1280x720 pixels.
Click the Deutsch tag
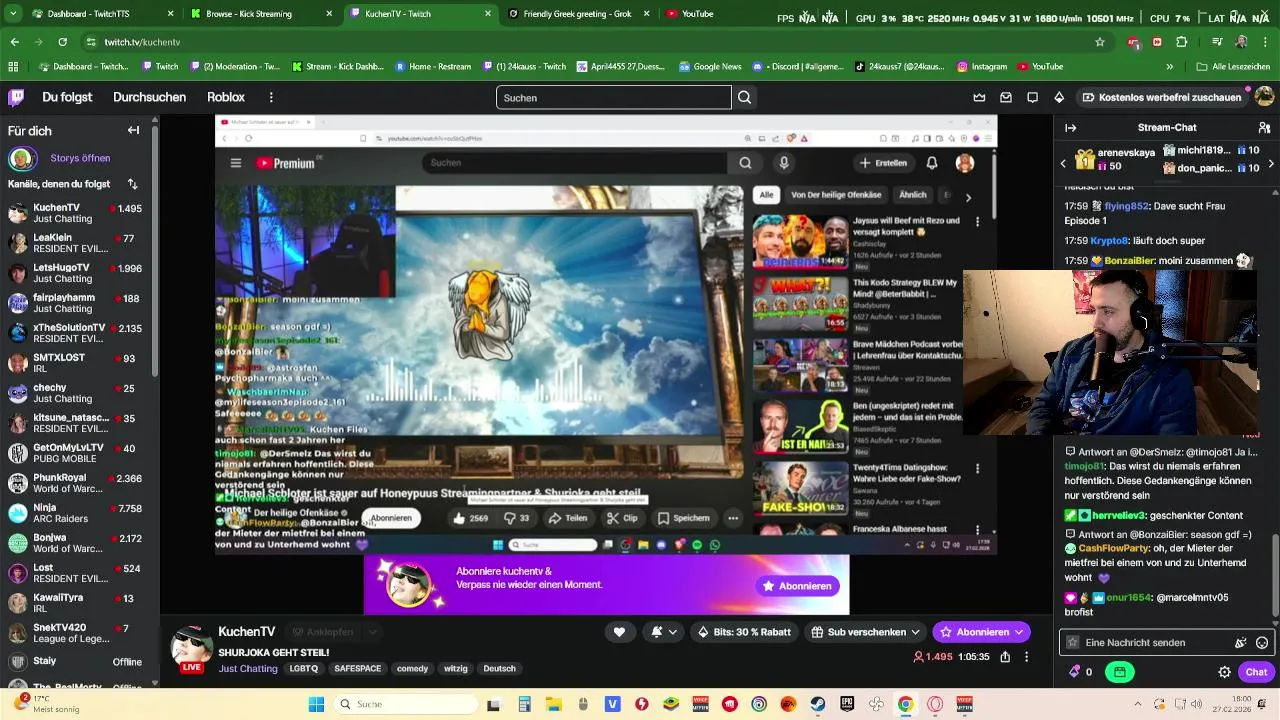pos(499,668)
